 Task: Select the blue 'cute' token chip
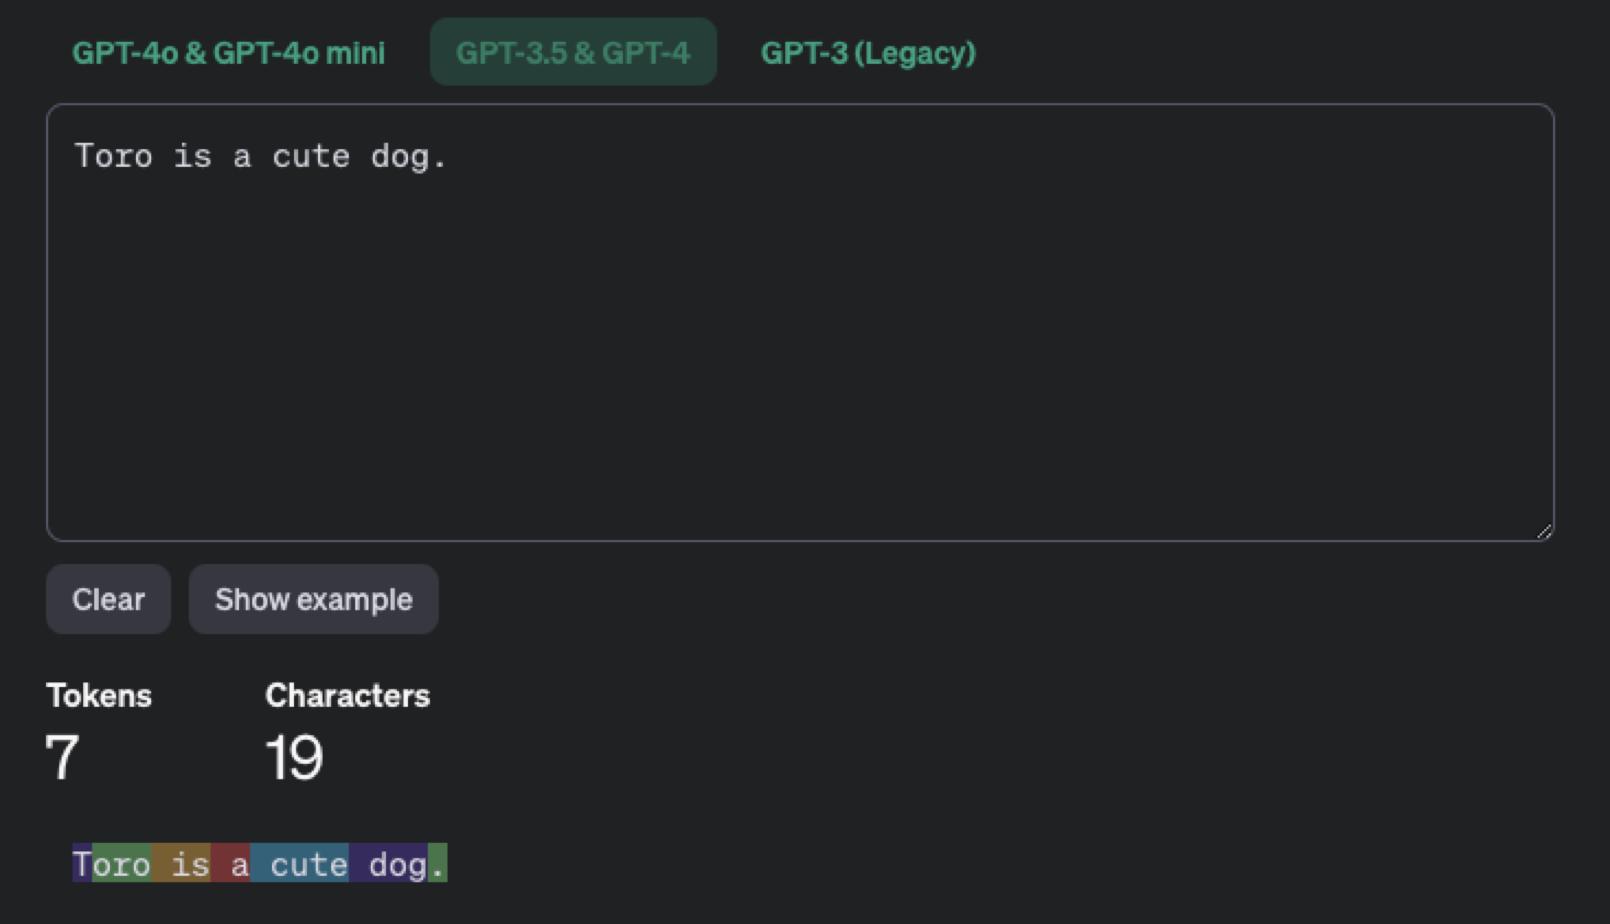pyautogui.click(x=299, y=863)
